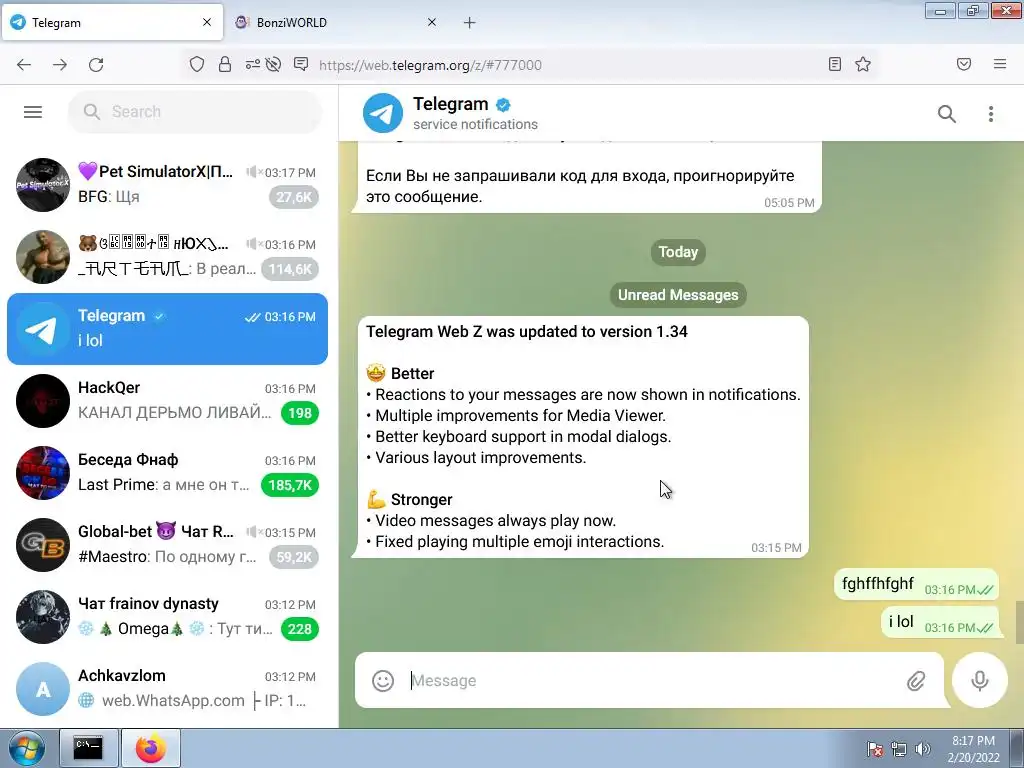Click the blocked notifications icon in address bar

pos(301,64)
